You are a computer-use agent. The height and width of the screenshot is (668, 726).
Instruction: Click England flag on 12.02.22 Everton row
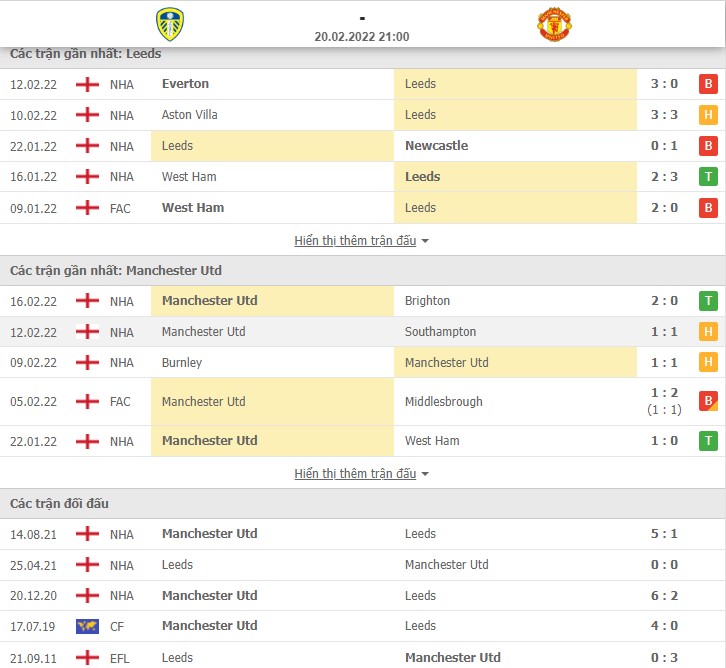88,85
